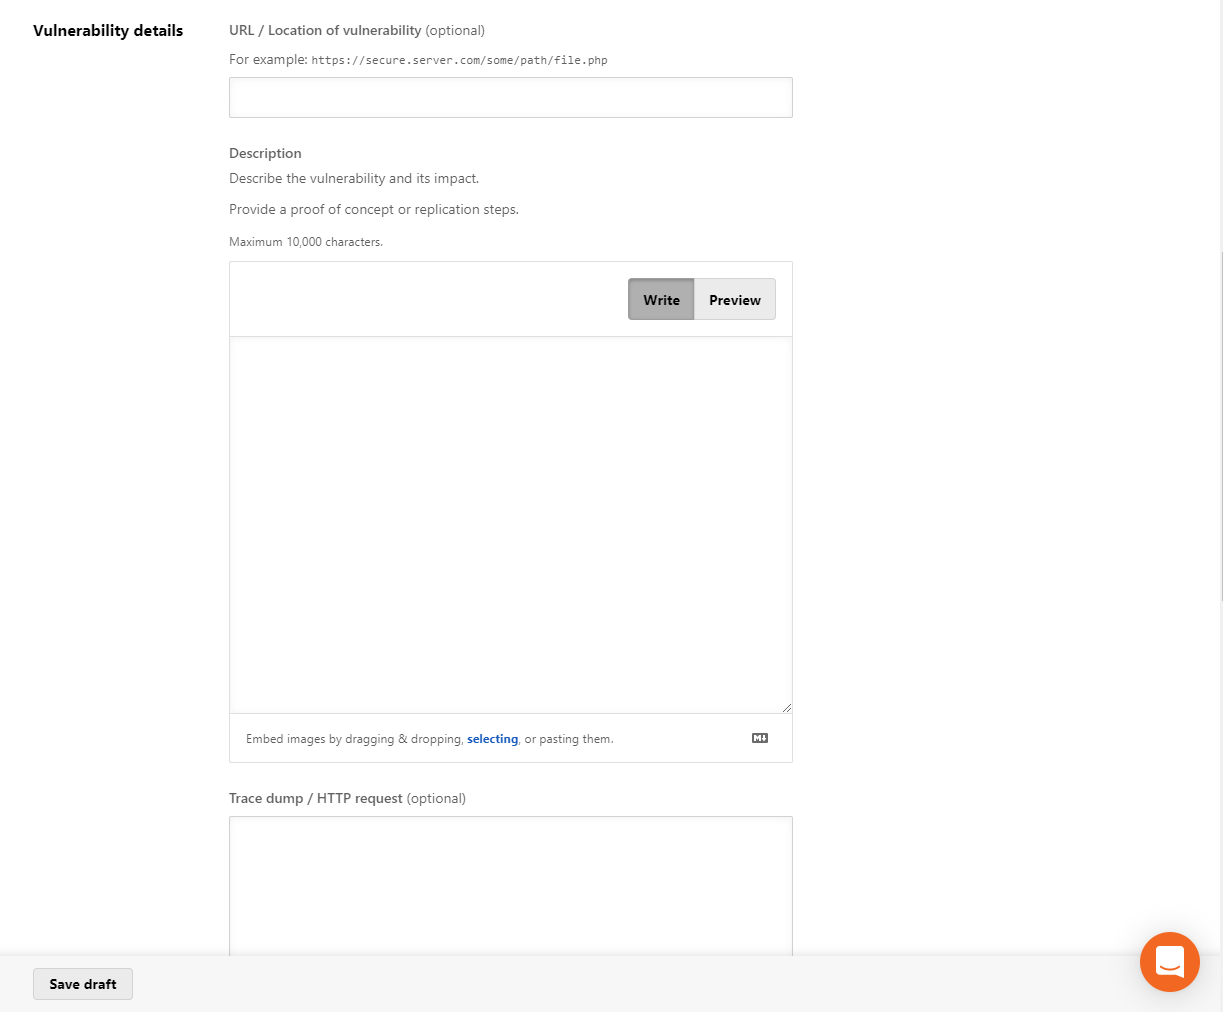This screenshot has height=1012, width=1223.
Task: Click the "Description" field label
Action: 265,153
